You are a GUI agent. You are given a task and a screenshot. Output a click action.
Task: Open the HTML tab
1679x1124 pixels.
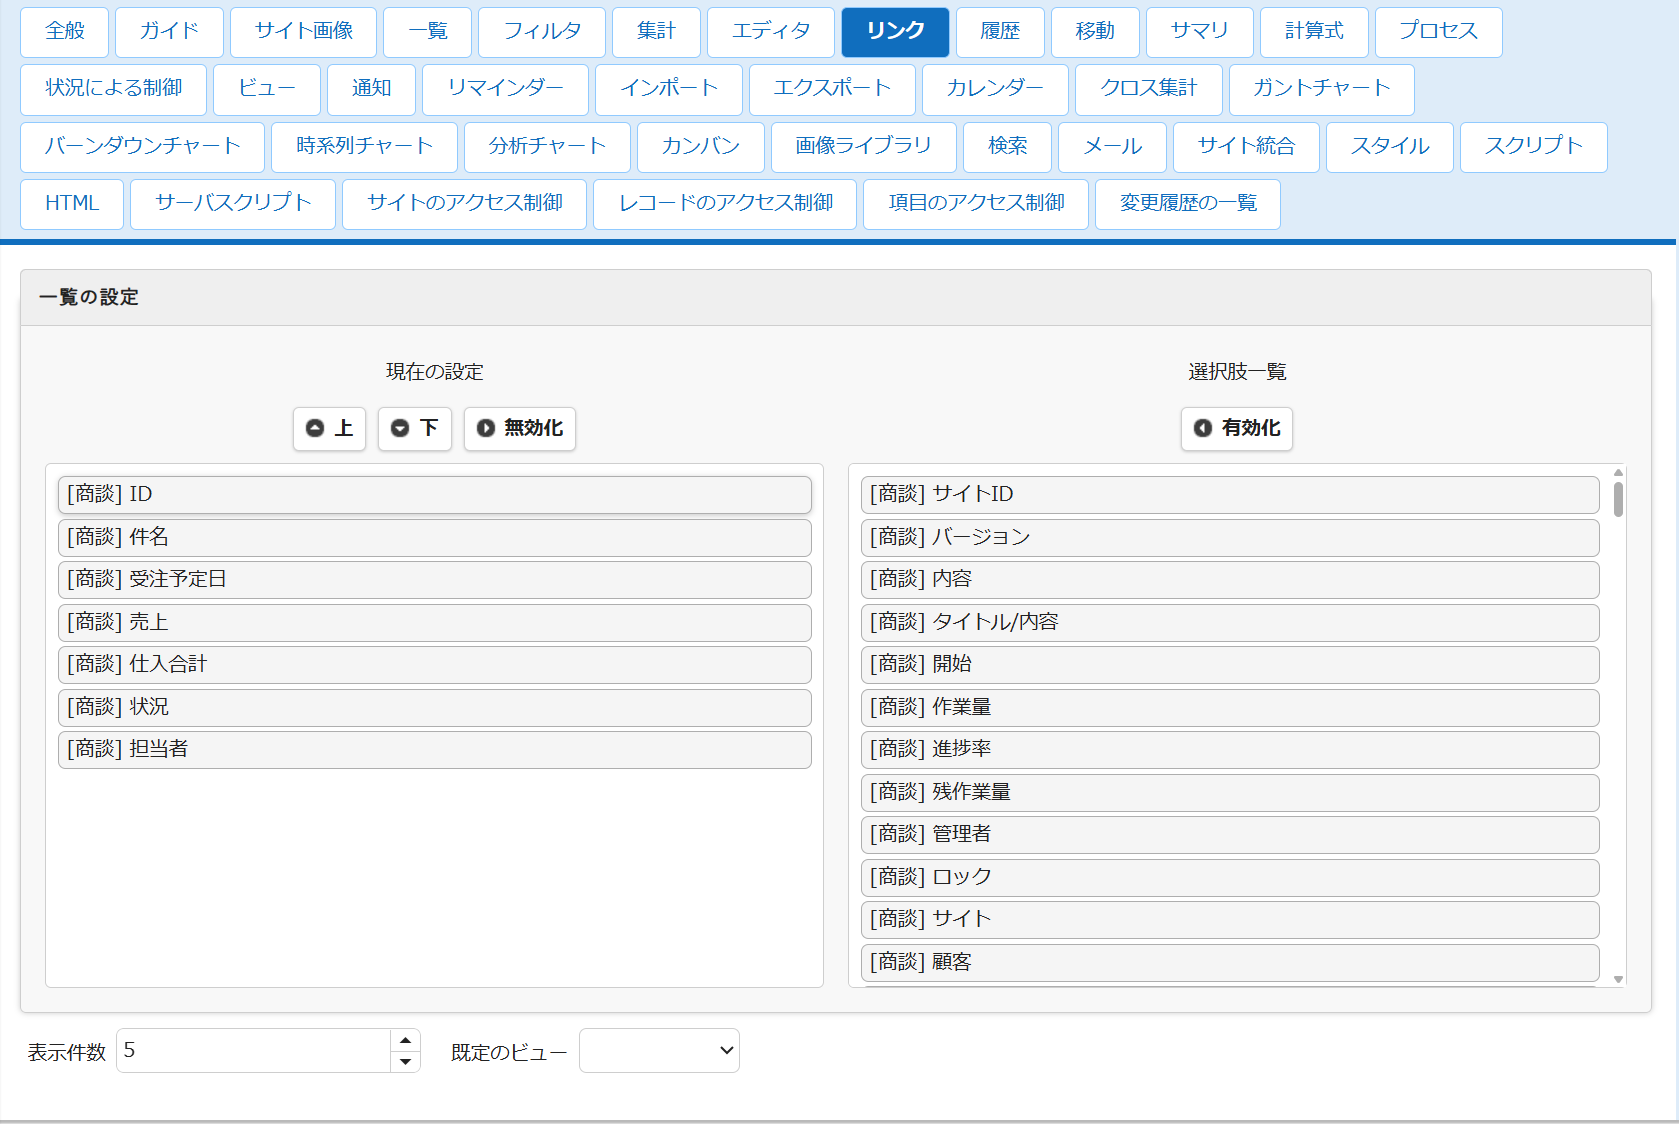pyautogui.click(x=72, y=204)
